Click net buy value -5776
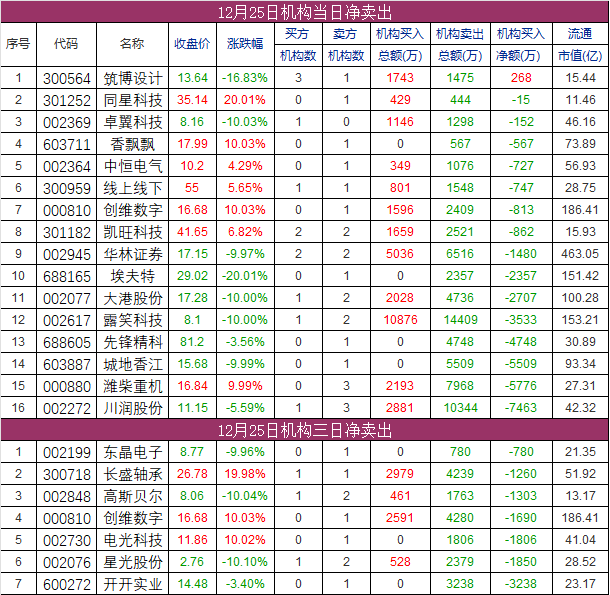The height and width of the screenshot is (595, 610). pyautogui.click(x=521, y=386)
